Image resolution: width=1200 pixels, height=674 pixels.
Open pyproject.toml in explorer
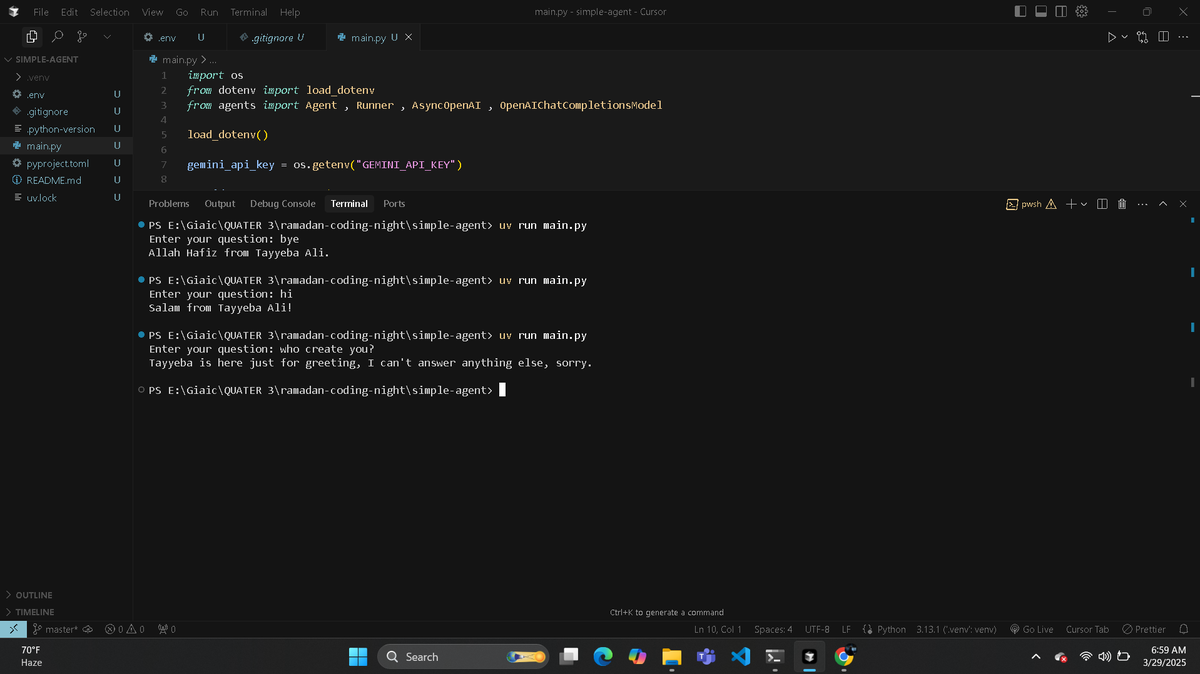[x=66, y=163]
